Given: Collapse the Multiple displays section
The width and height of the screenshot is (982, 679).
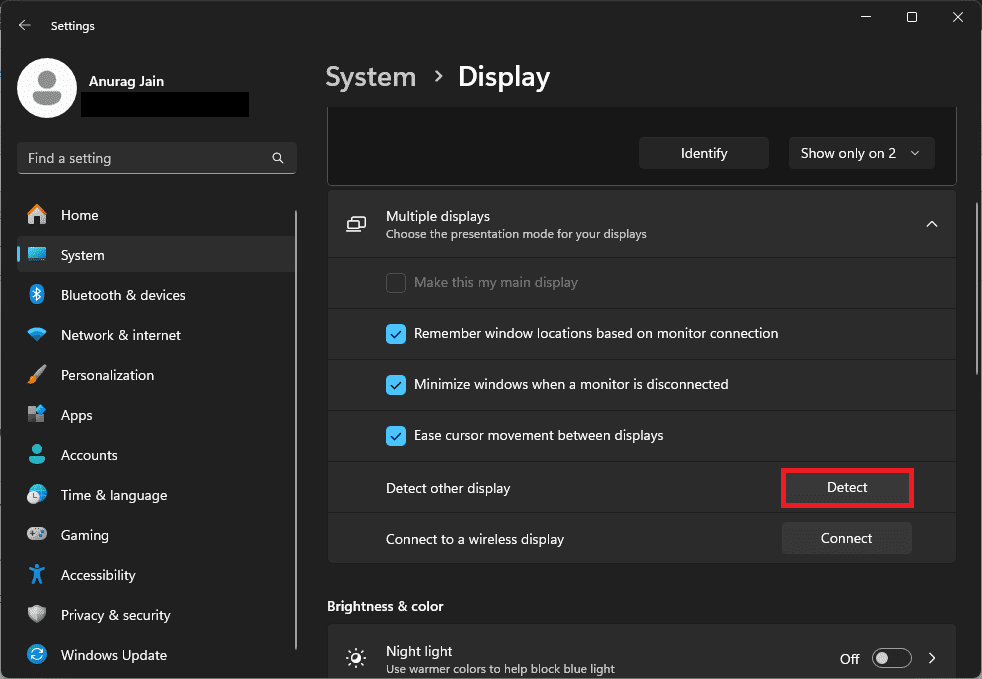Looking at the screenshot, I should (931, 224).
